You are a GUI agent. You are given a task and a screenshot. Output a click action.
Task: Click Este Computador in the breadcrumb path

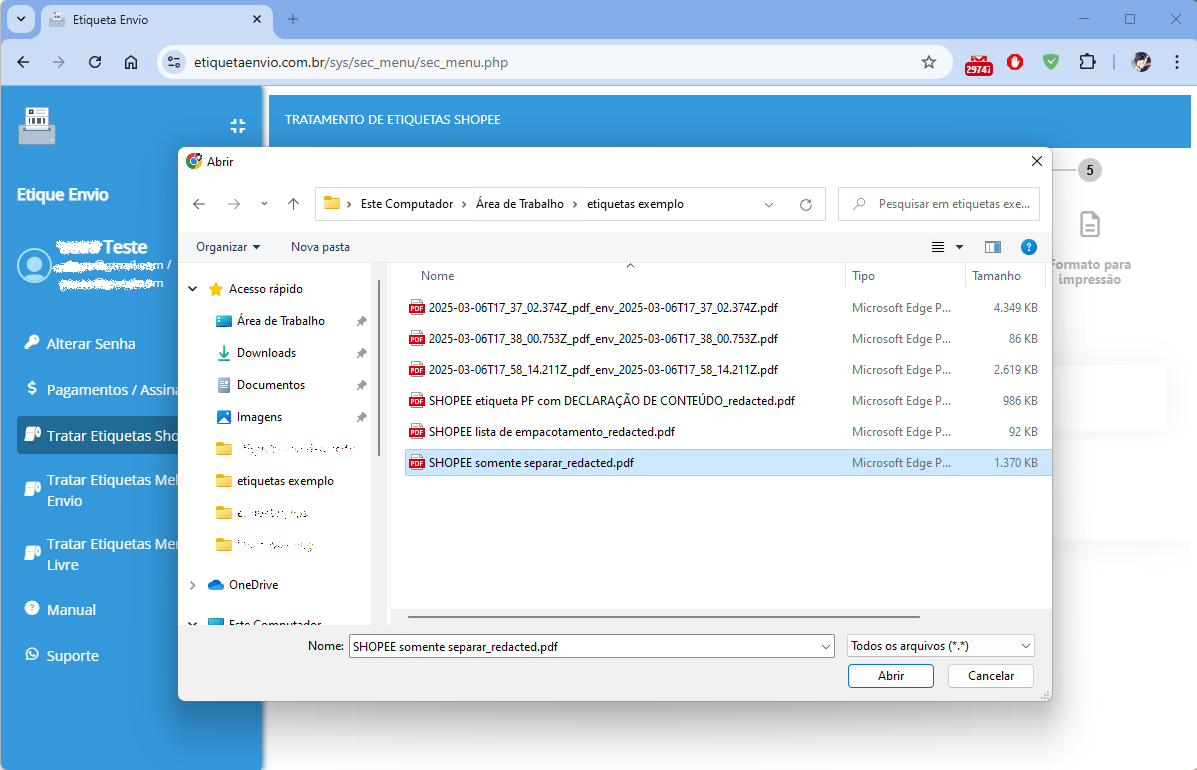pyautogui.click(x=407, y=204)
